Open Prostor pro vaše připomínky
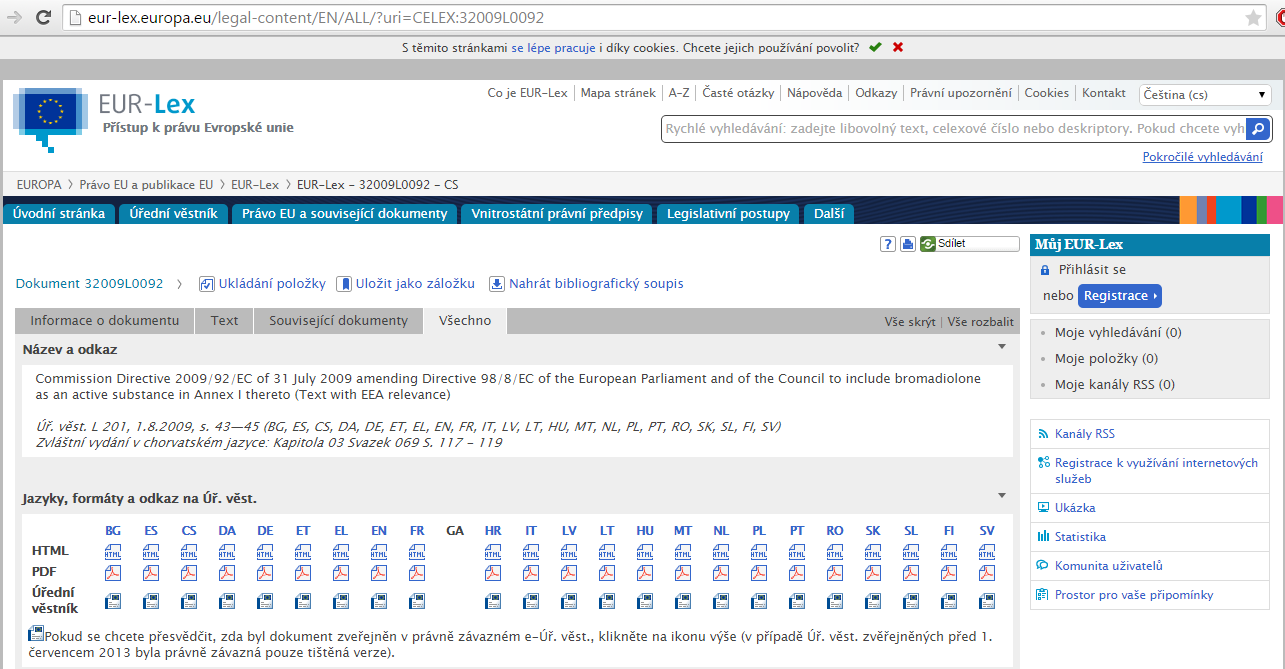 point(1134,595)
